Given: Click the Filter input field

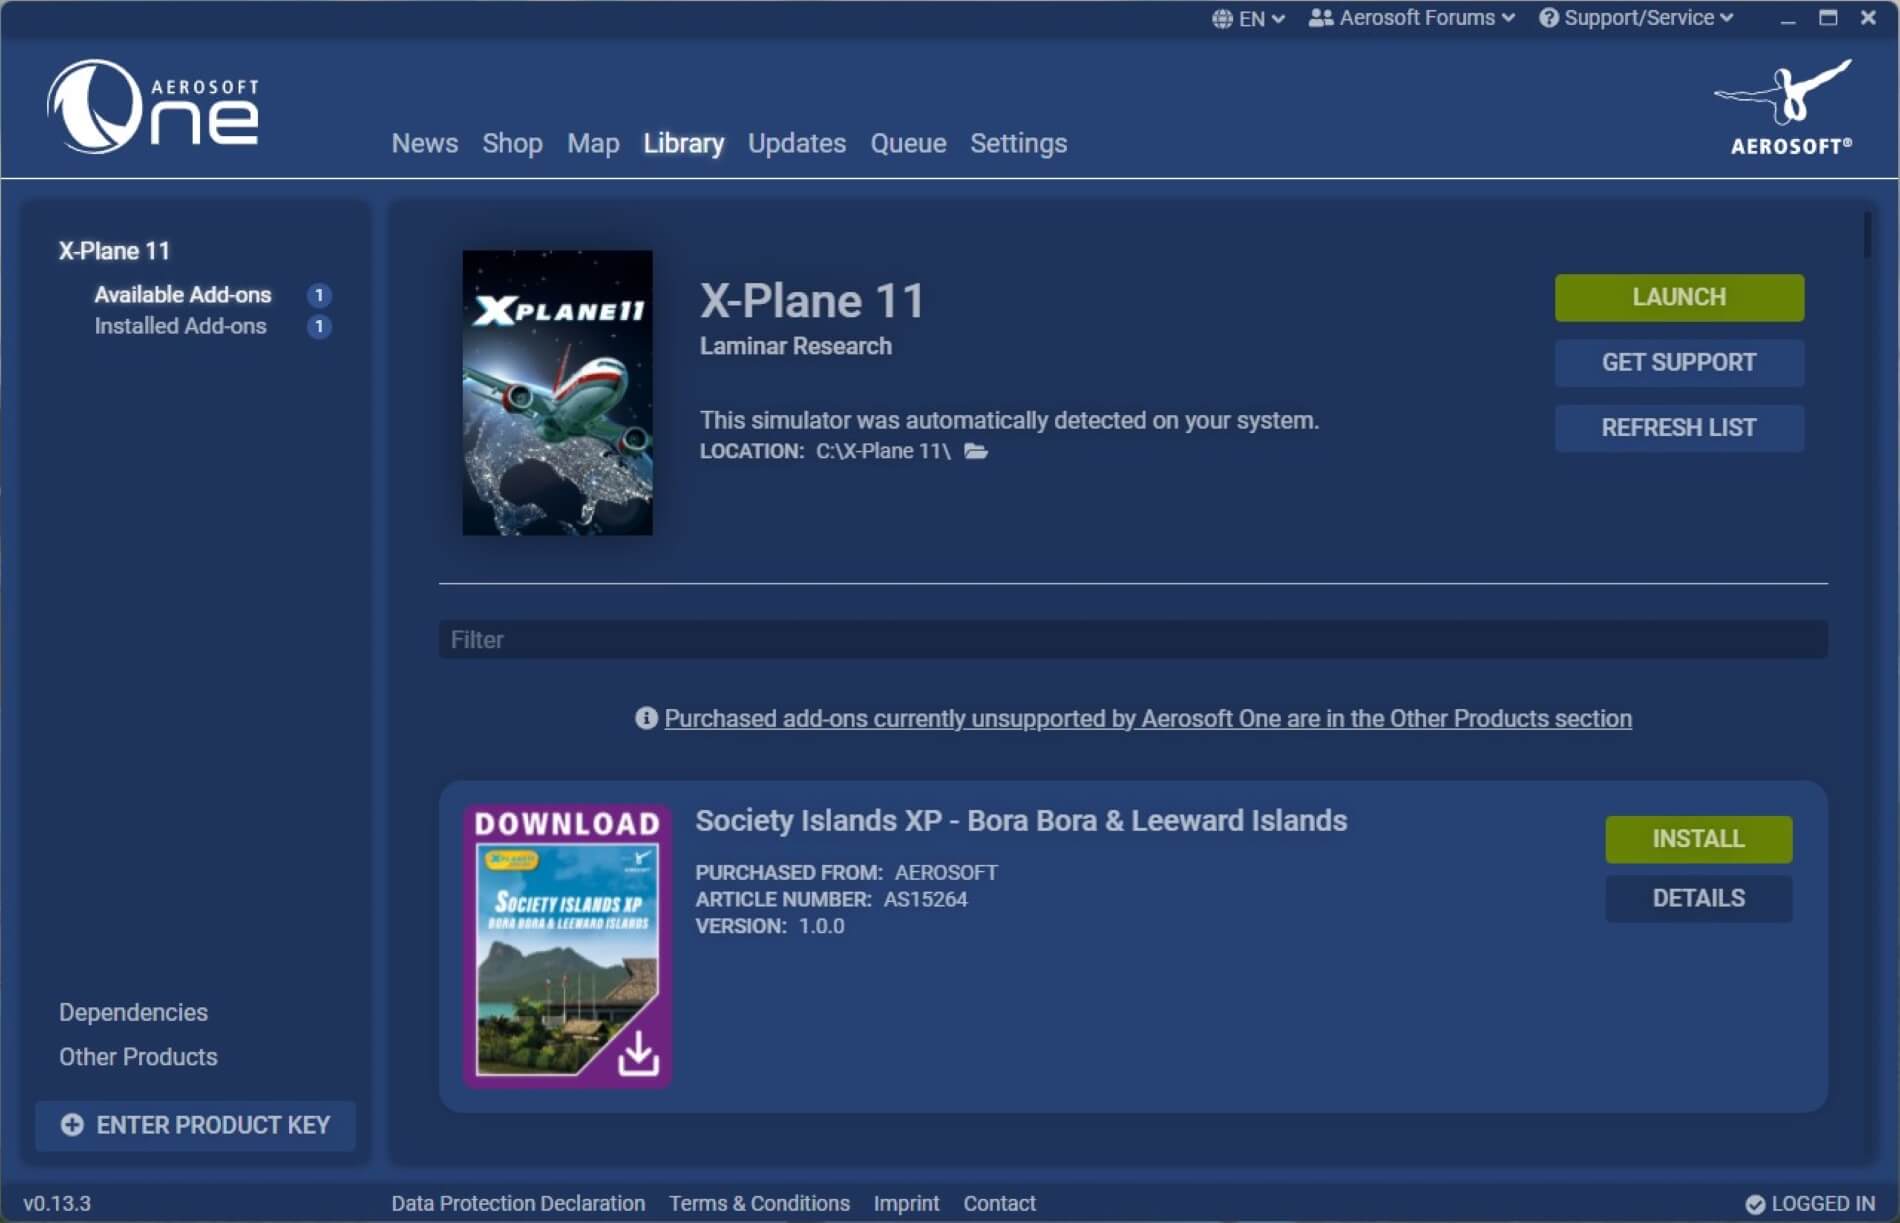Looking at the screenshot, I should tap(1132, 640).
